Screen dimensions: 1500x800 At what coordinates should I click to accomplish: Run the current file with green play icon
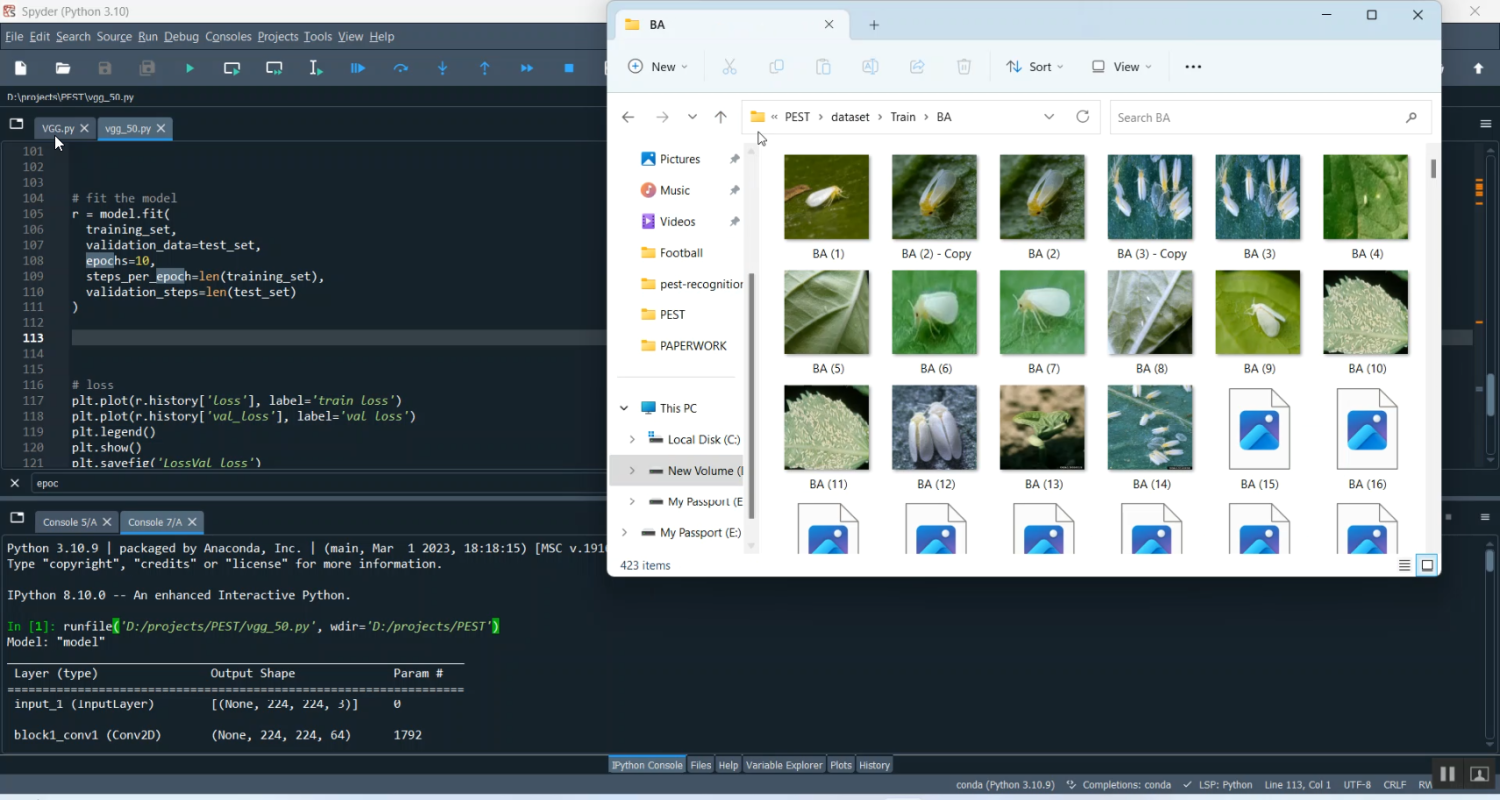click(190, 68)
